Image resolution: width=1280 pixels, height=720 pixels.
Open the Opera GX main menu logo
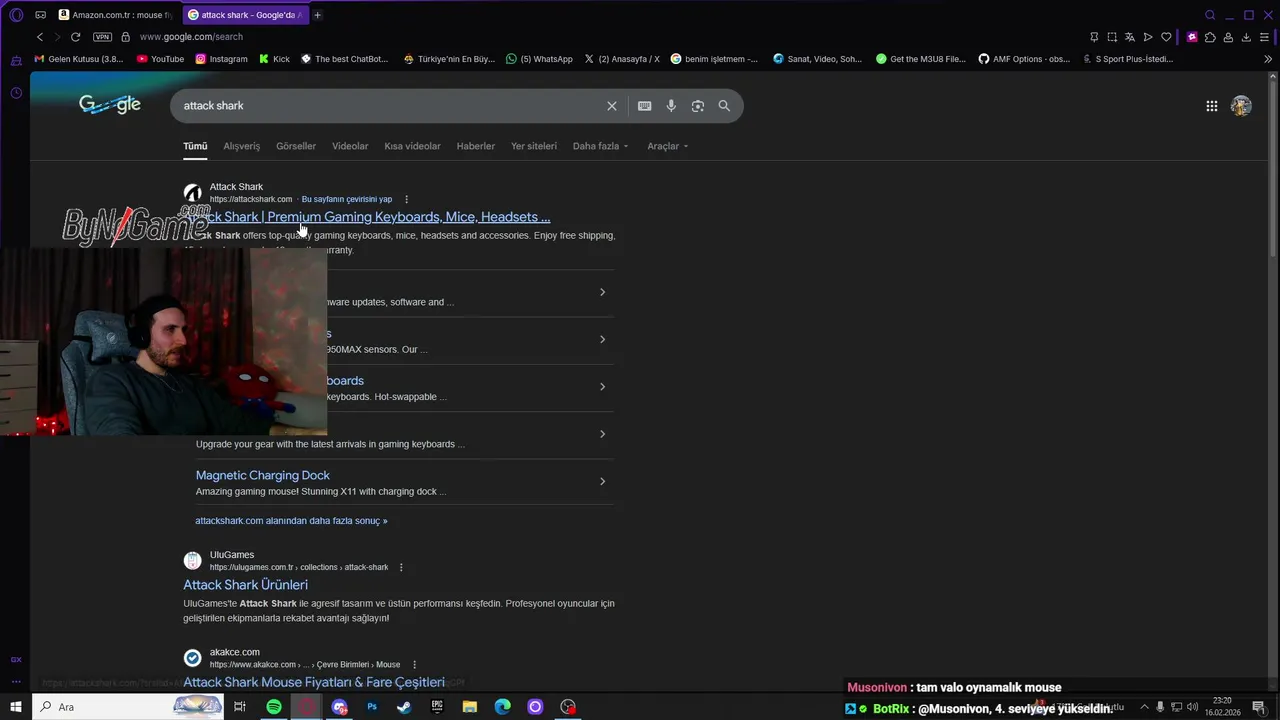16,15
